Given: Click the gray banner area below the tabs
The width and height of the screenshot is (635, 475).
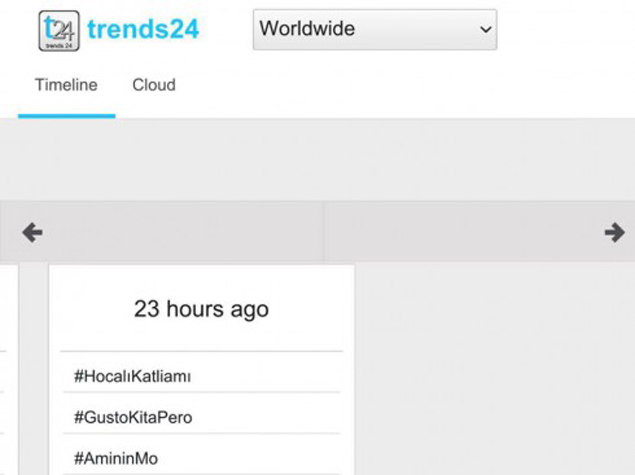Looking at the screenshot, I should click(317, 160).
